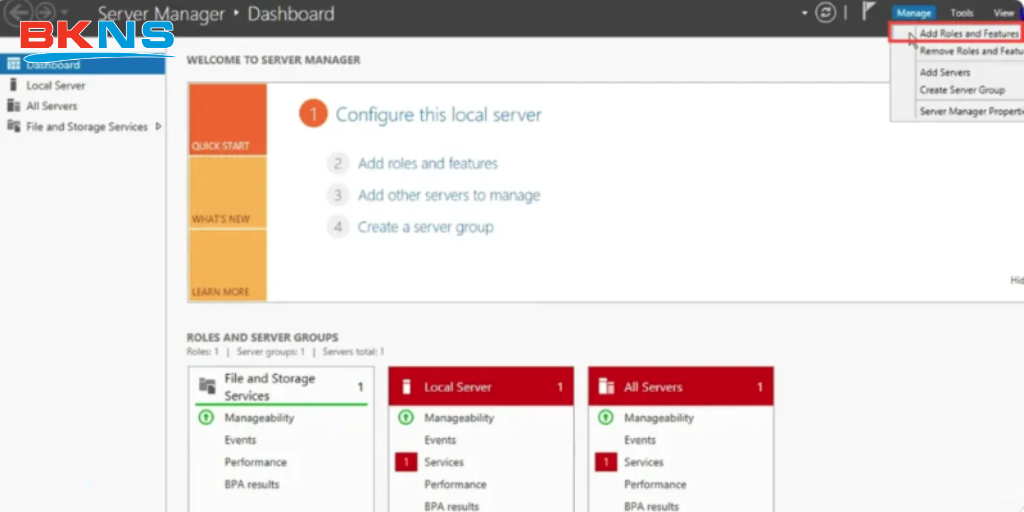Viewport: 1024px width, 512px height.
Task: Click the step 1 orange circle icon
Action: (x=313, y=114)
